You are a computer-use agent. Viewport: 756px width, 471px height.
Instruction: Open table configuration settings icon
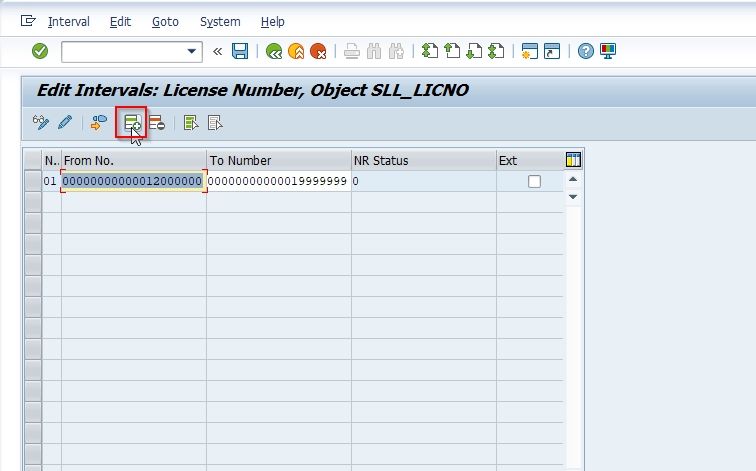coord(573,160)
